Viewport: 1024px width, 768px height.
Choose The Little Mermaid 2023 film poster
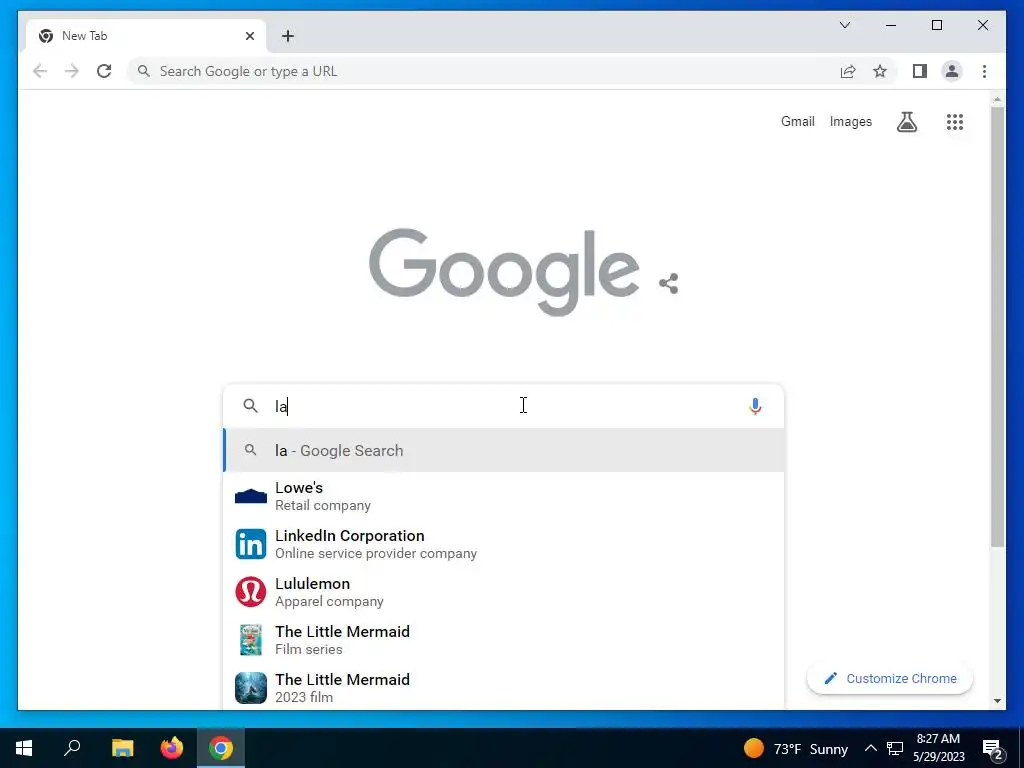pos(251,688)
